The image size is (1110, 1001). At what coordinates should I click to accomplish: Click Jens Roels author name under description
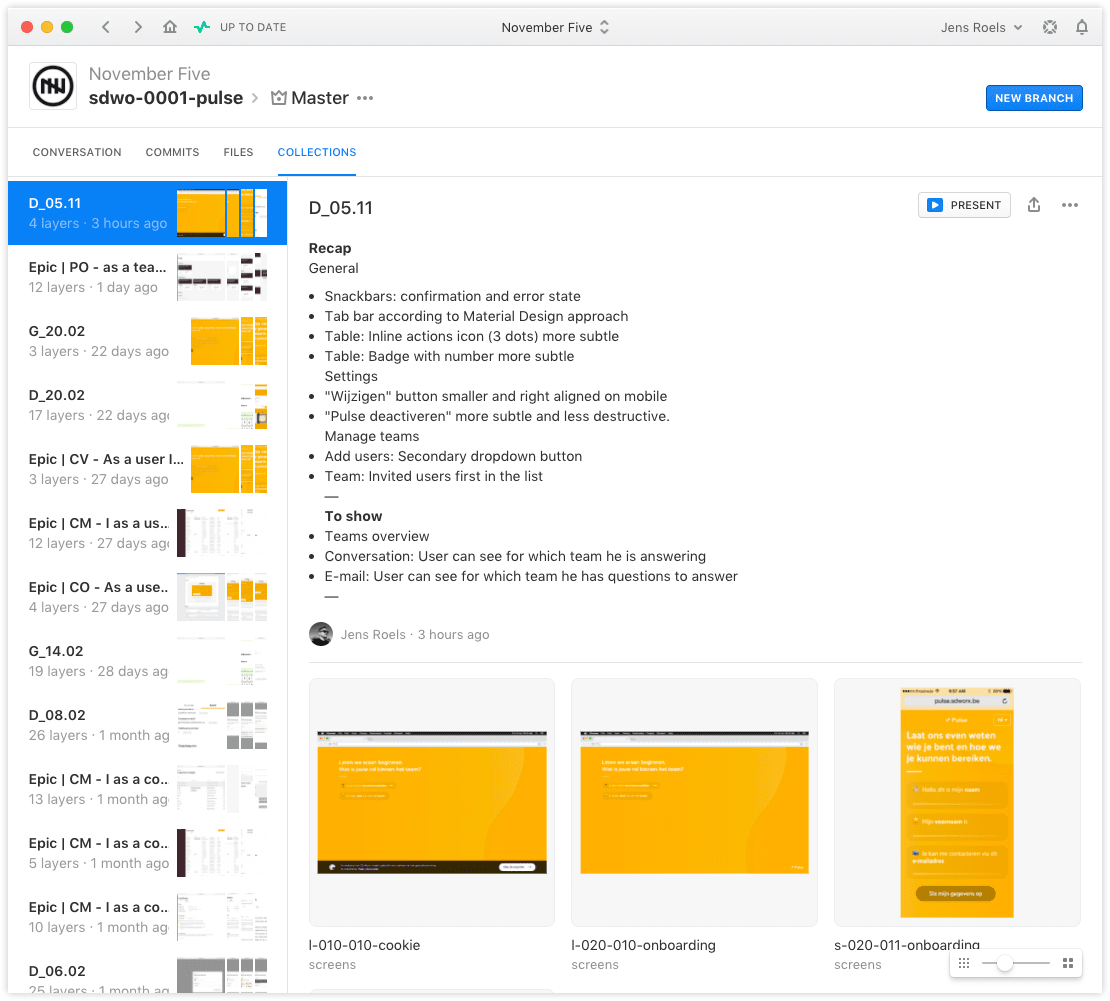coord(373,634)
